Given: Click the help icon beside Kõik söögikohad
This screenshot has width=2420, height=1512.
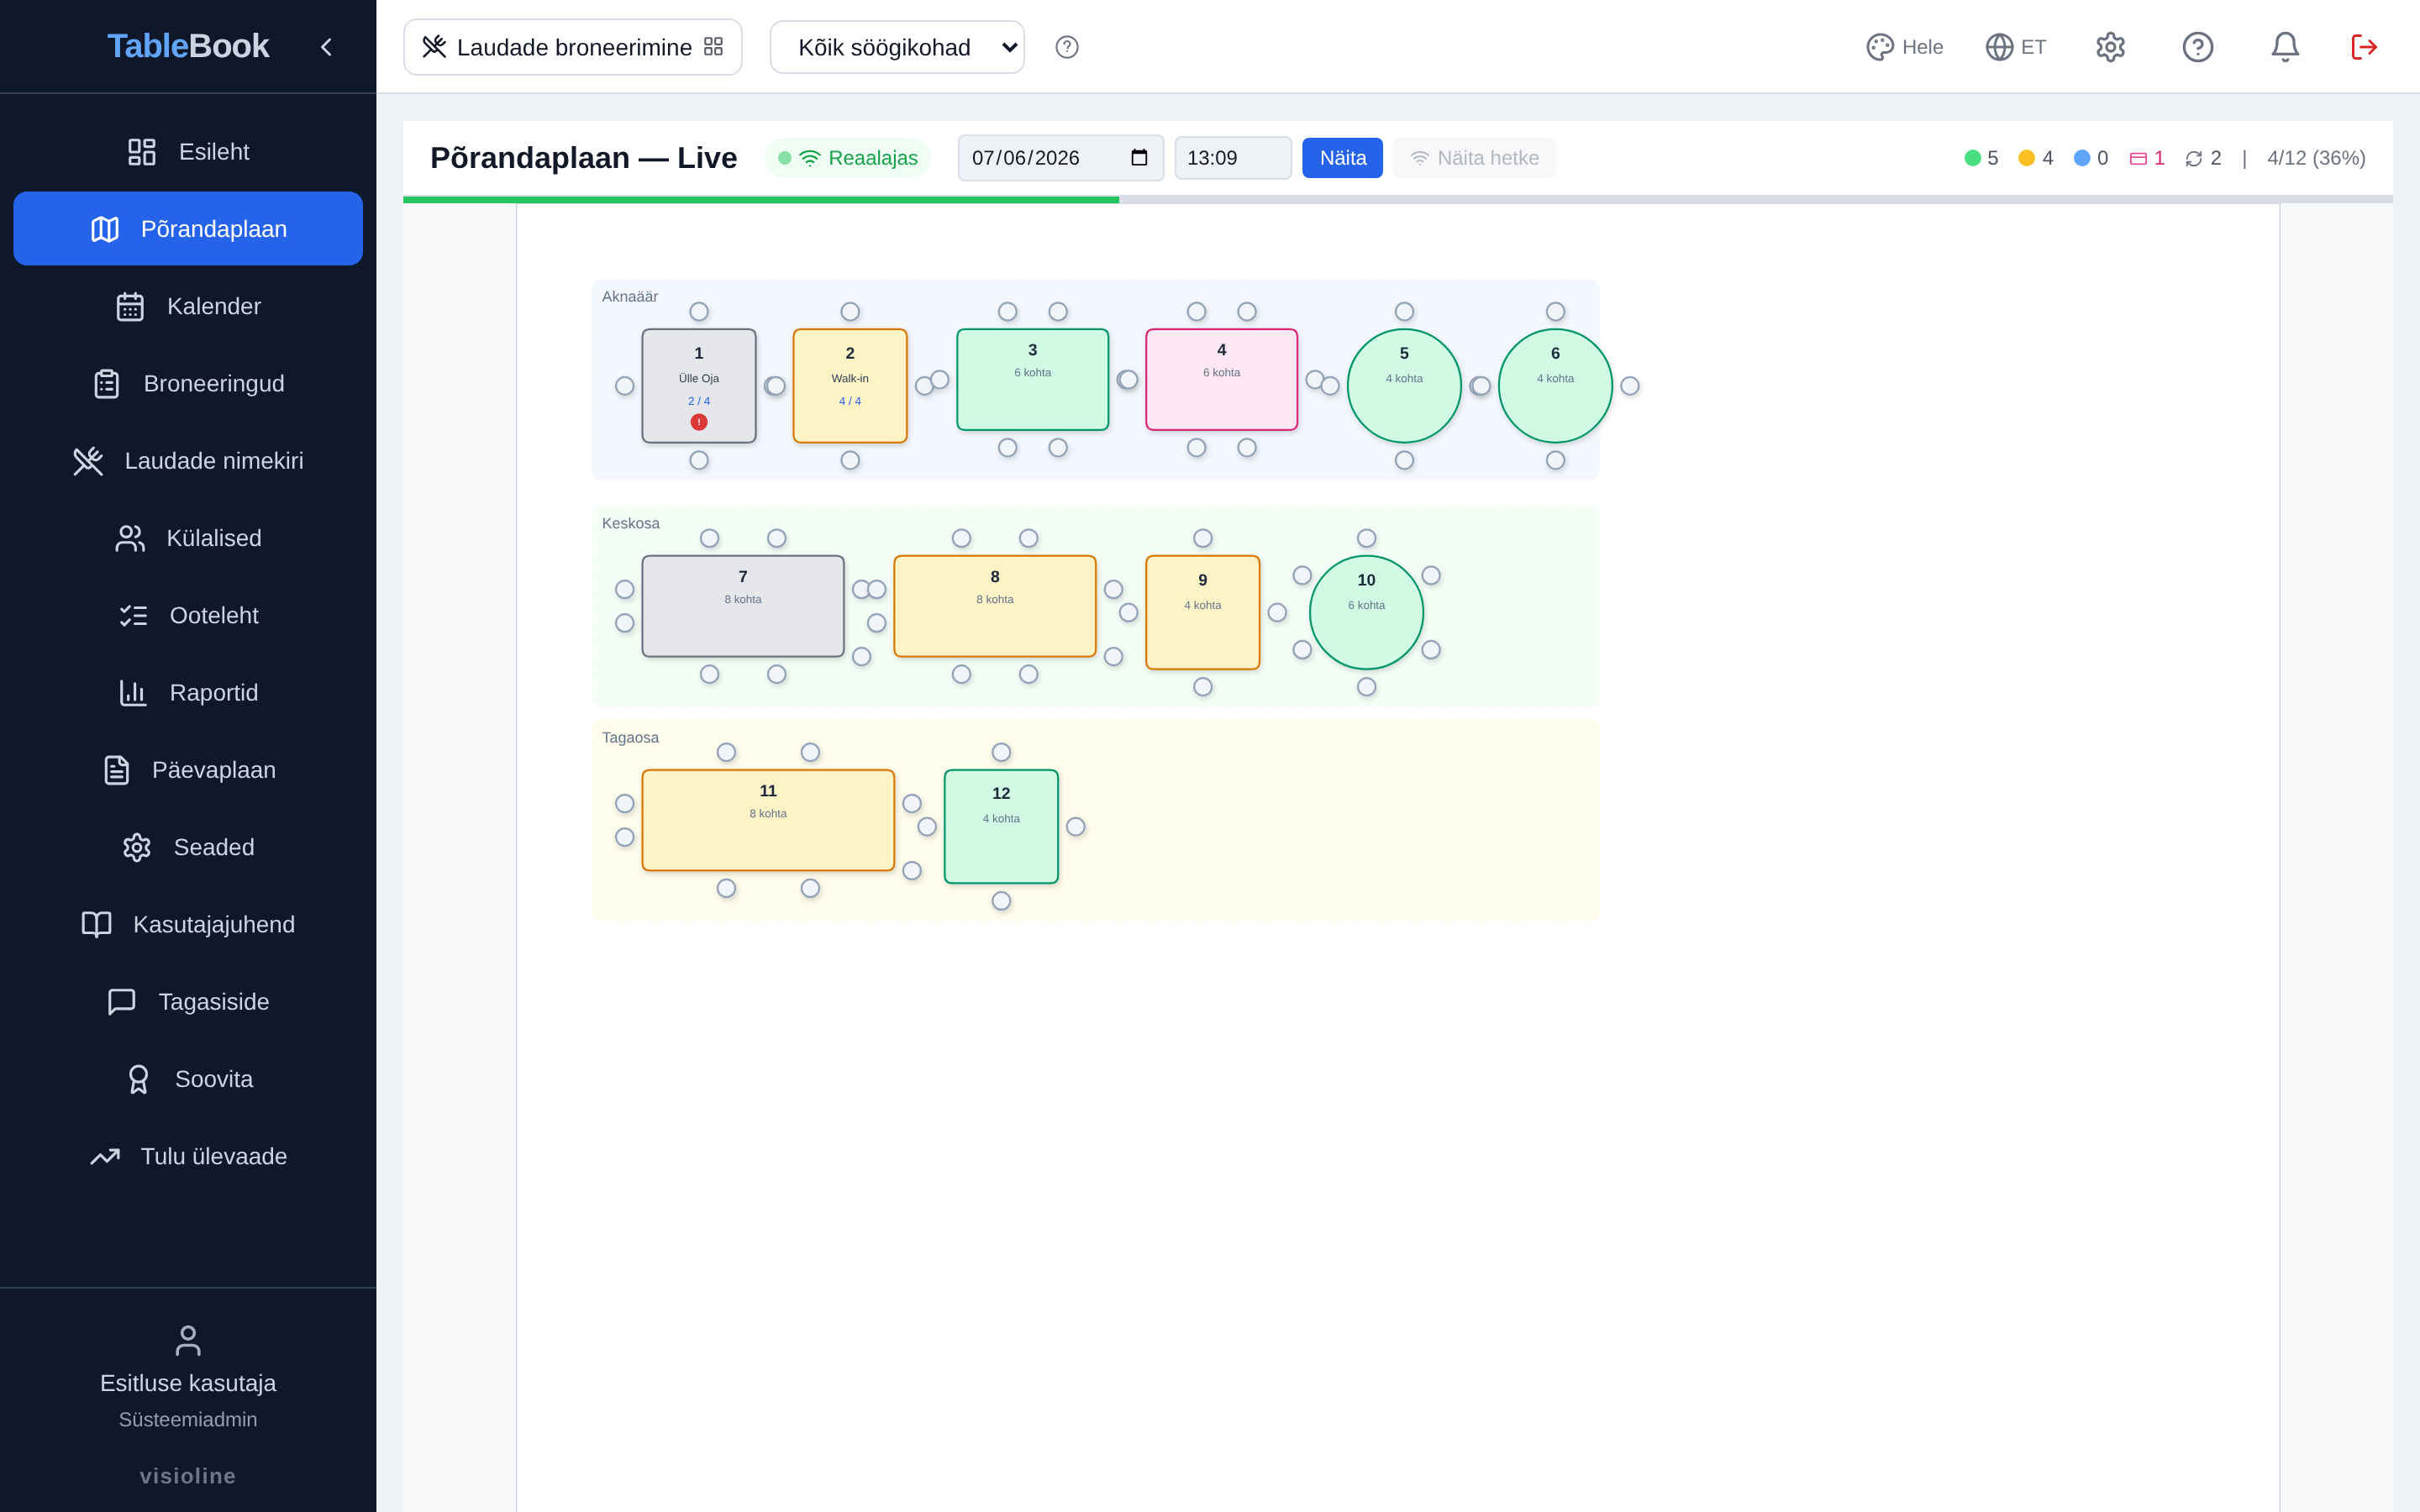Looking at the screenshot, I should click(1067, 47).
